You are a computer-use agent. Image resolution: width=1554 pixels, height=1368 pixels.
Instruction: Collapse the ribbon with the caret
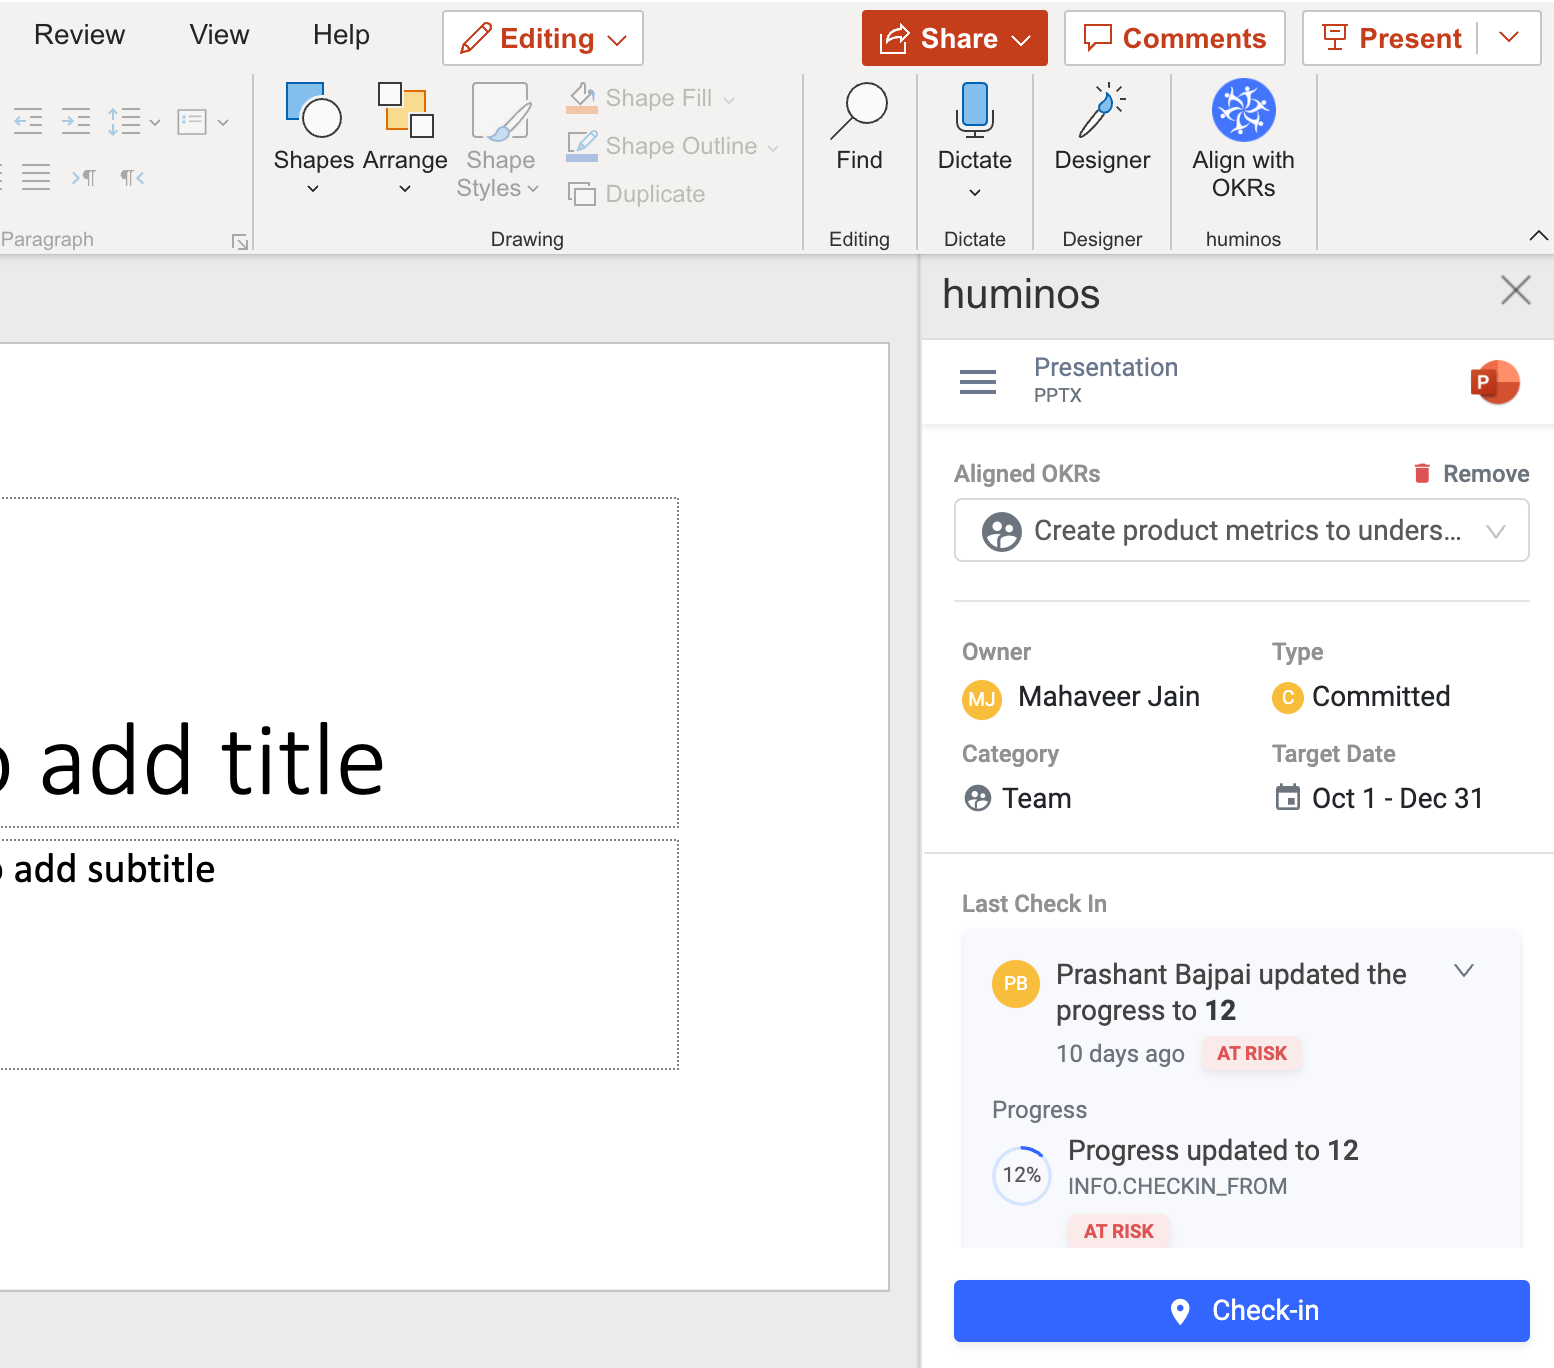click(1539, 236)
